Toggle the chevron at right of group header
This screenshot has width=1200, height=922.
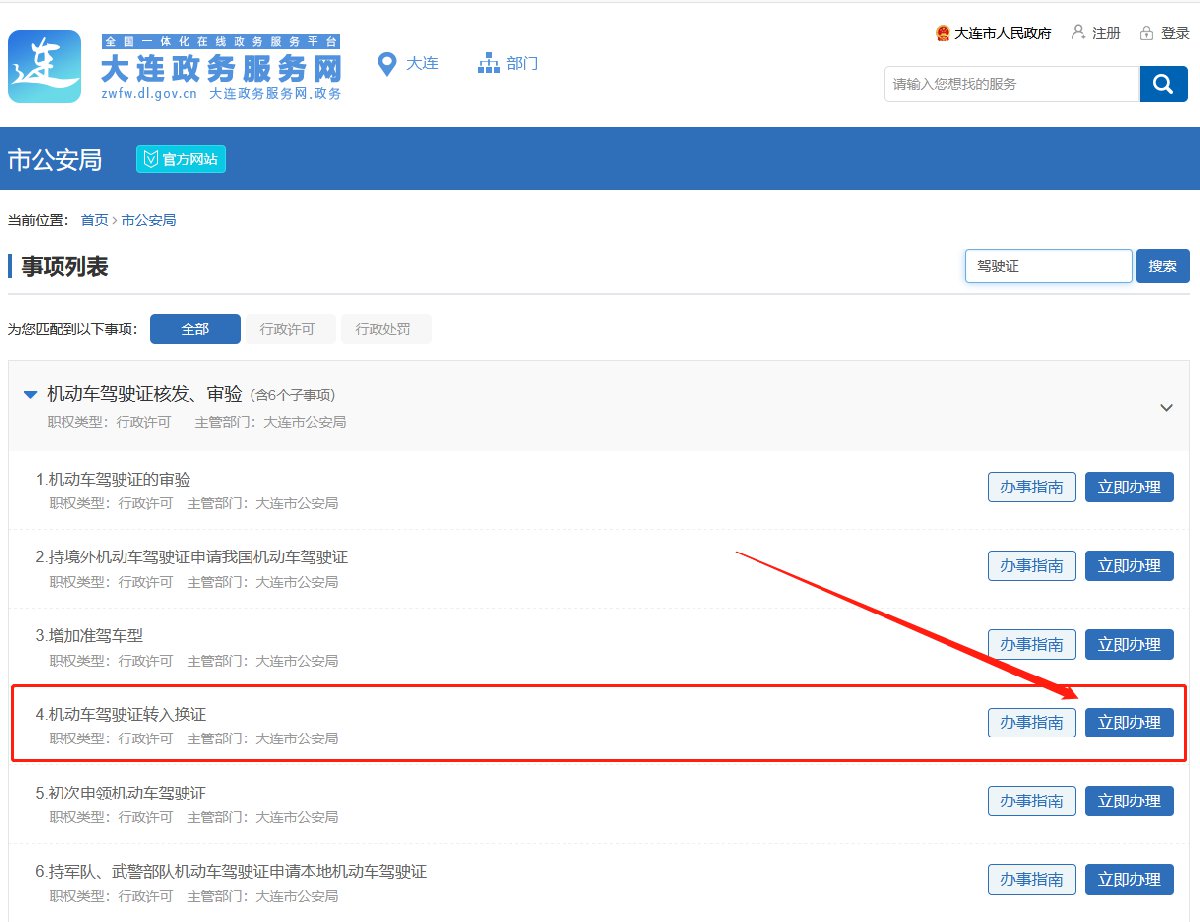tap(1165, 408)
